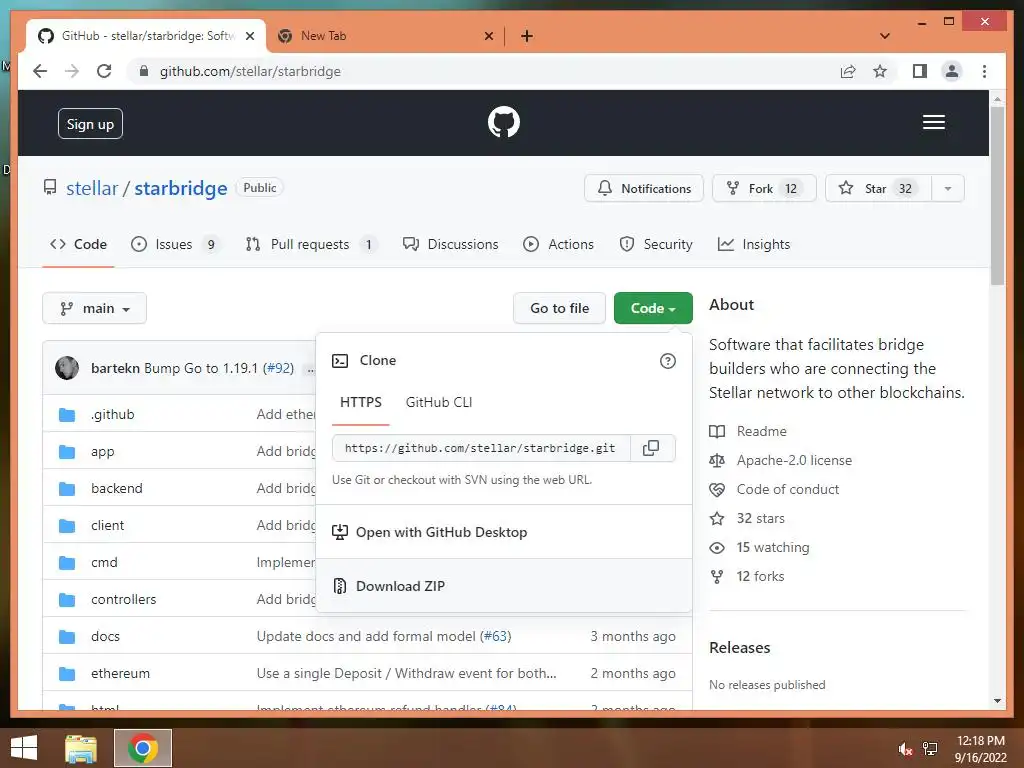Open the tab search chevron
Image resolution: width=1024 pixels, height=768 pixels.
pyautogui.click(x=885, y=36)
